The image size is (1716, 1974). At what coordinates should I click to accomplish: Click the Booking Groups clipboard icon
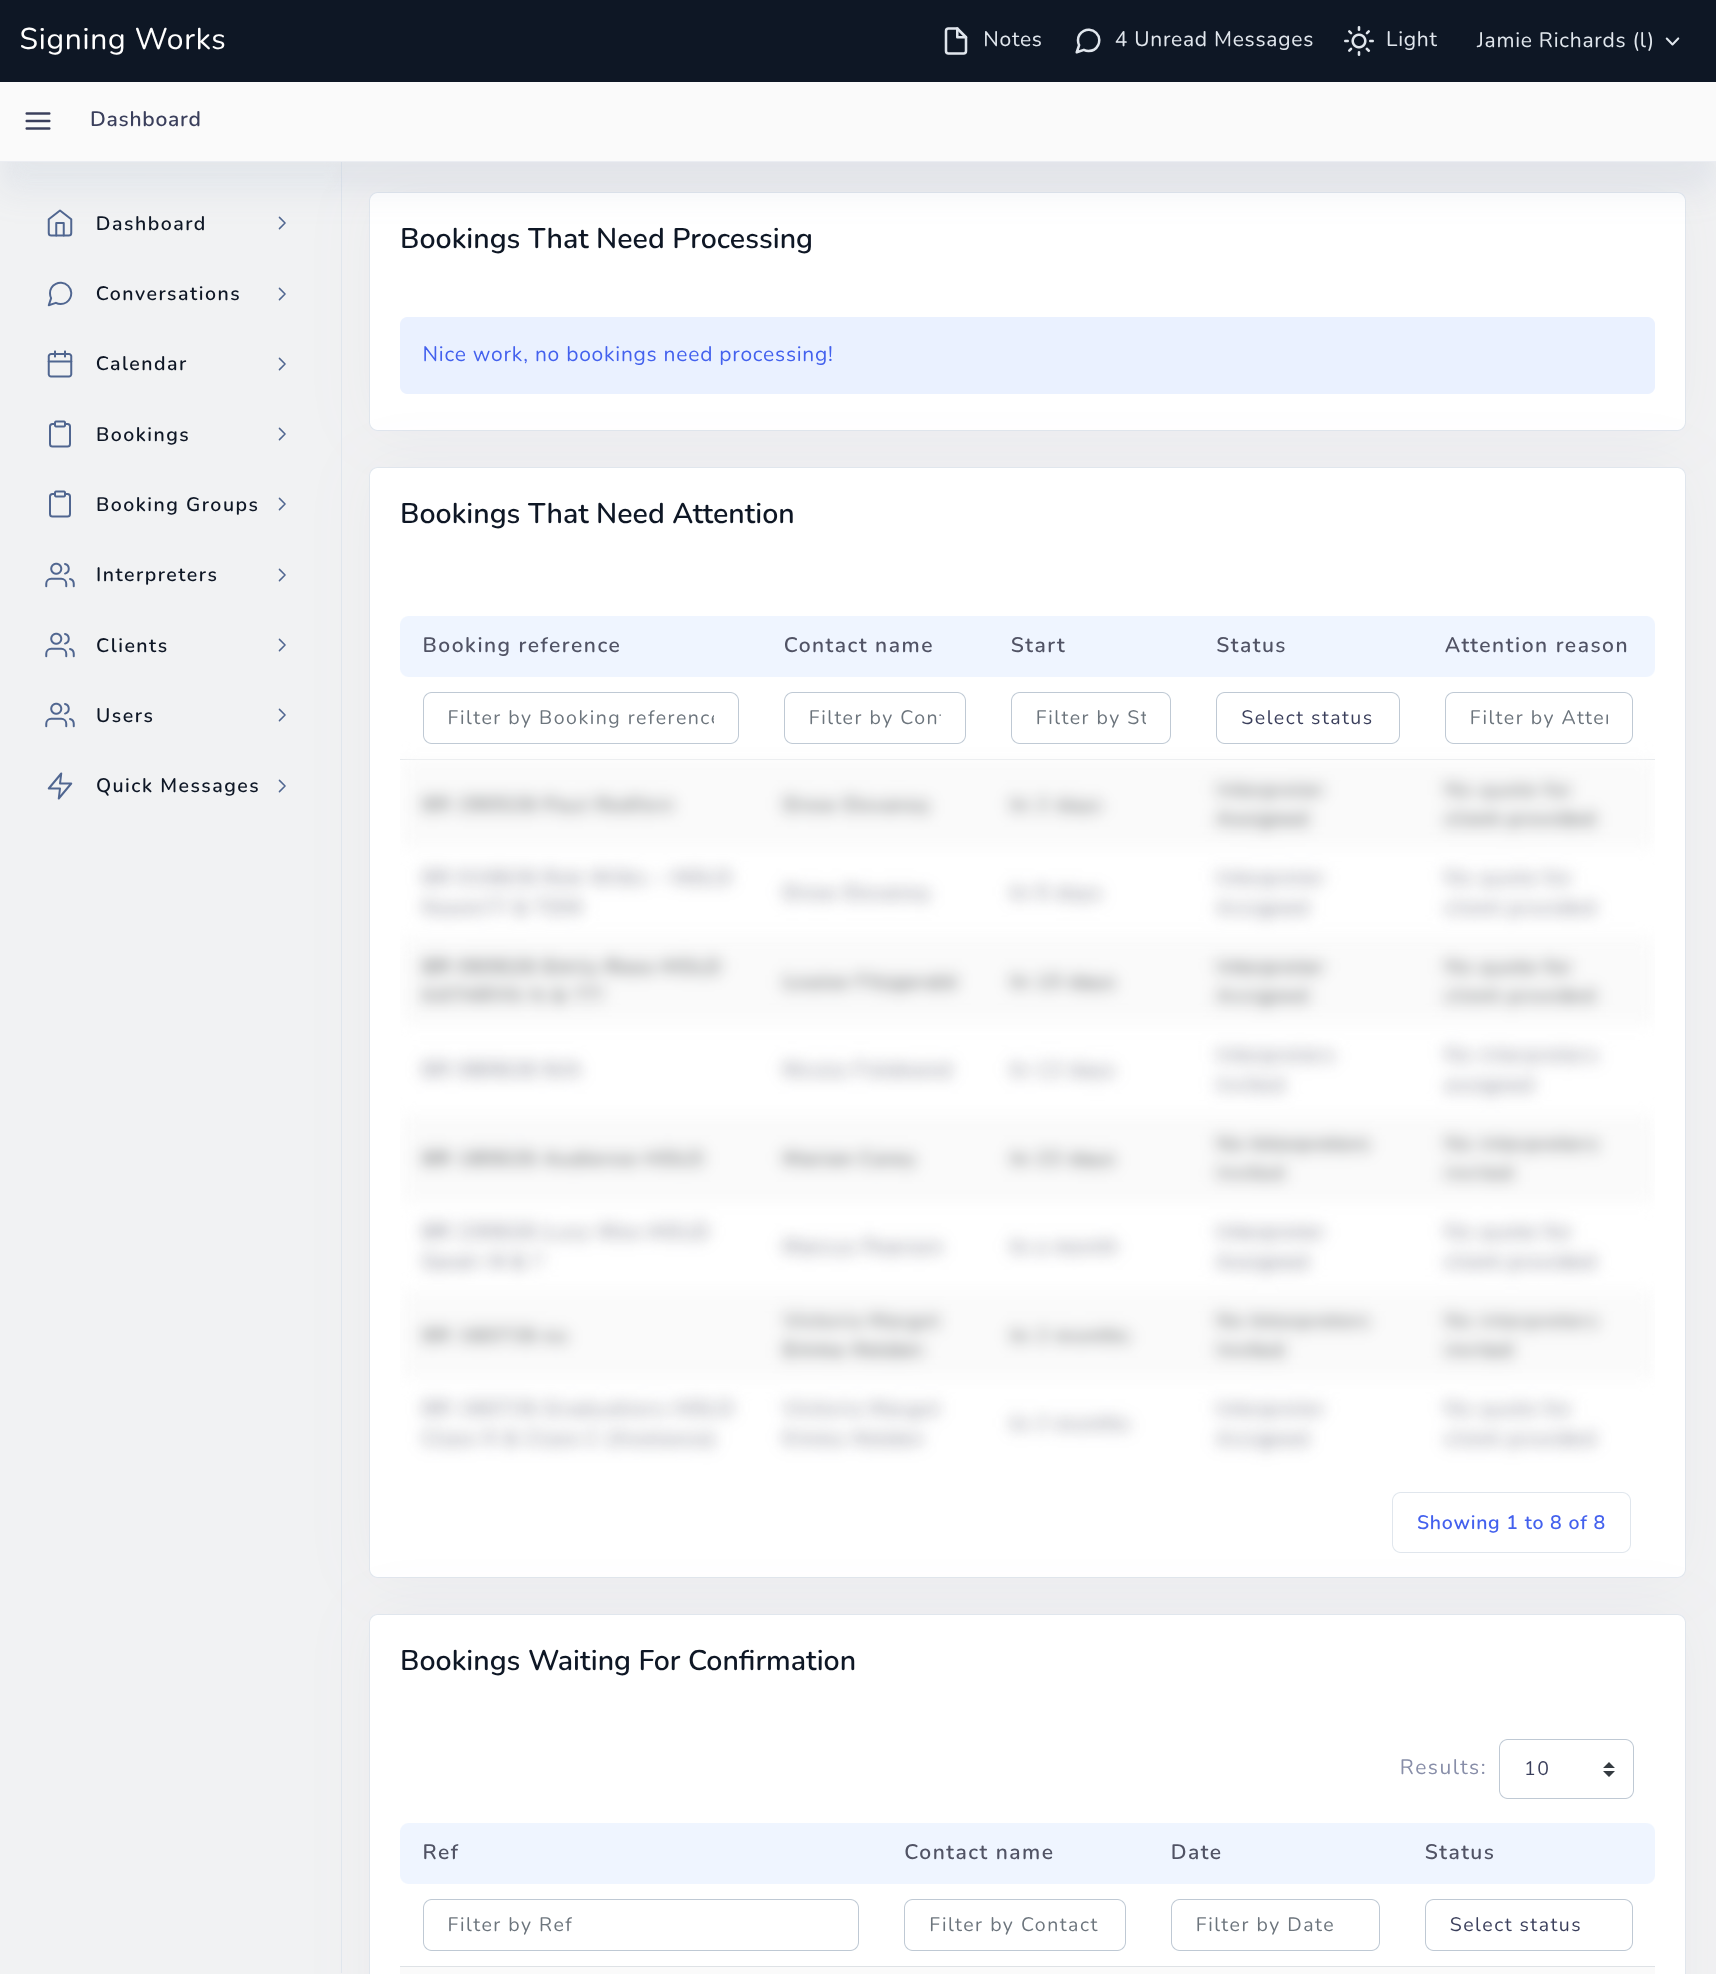click(x=60, y=504)
